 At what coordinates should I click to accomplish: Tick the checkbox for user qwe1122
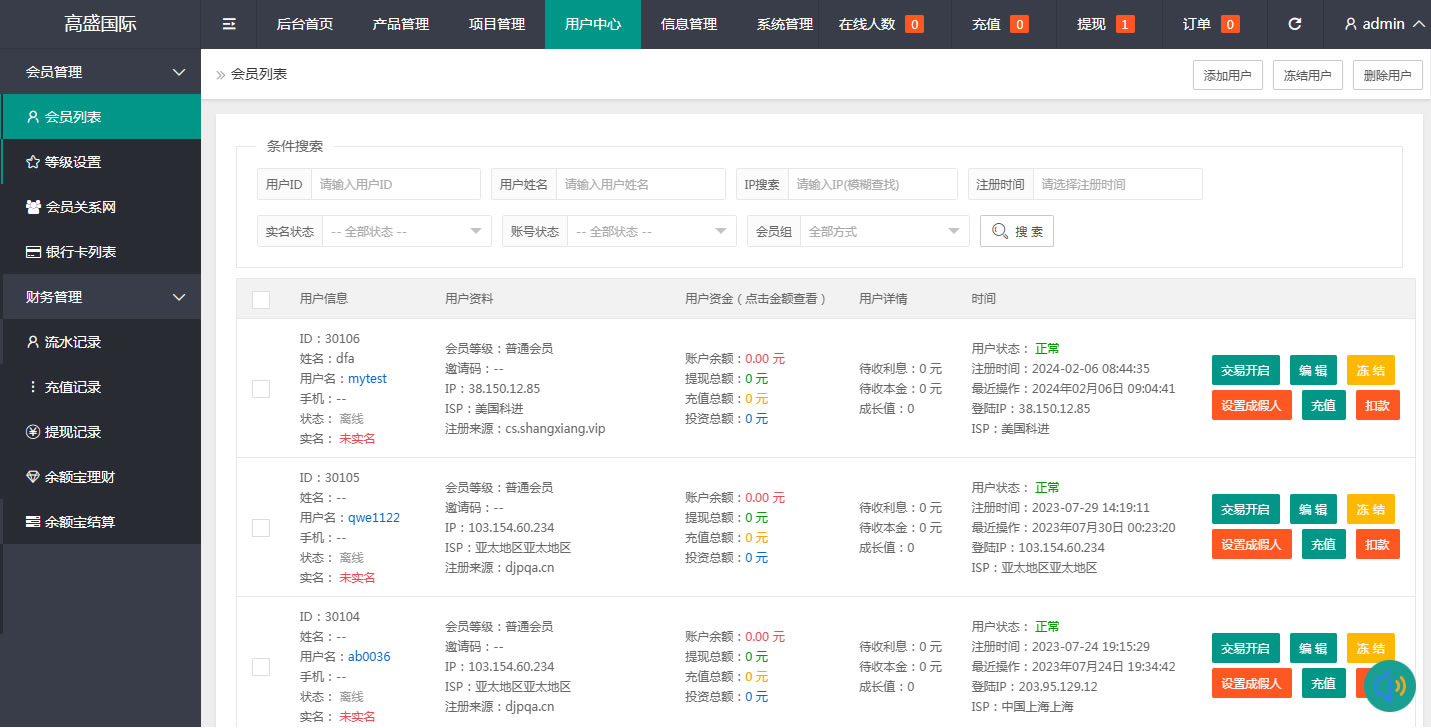click(x=261, y=528)
